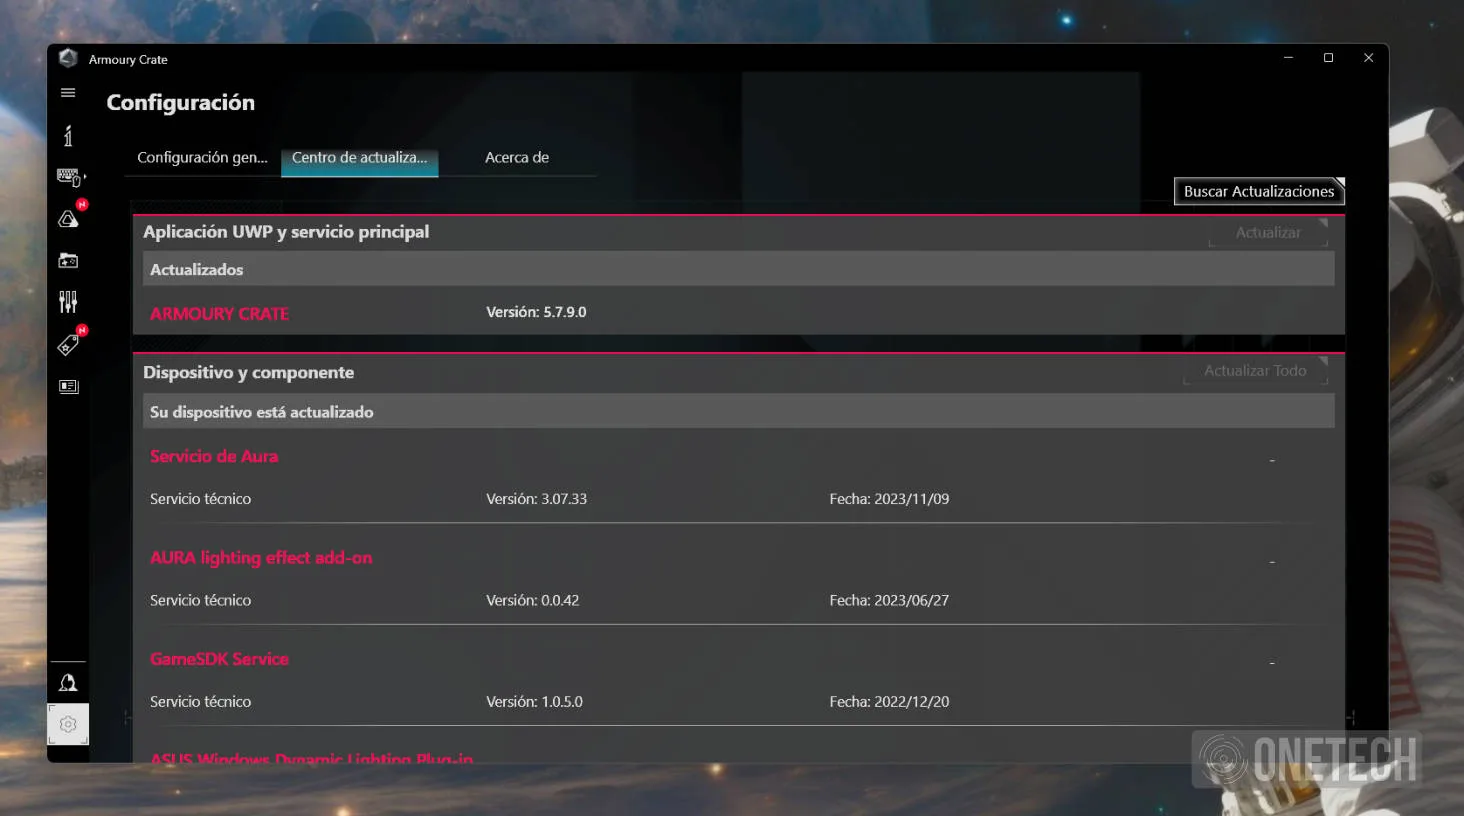Open Scenario Profiles sliders icon
Image resolution: width=1464 pixels, height=816 pixels.
click(68, 302)
